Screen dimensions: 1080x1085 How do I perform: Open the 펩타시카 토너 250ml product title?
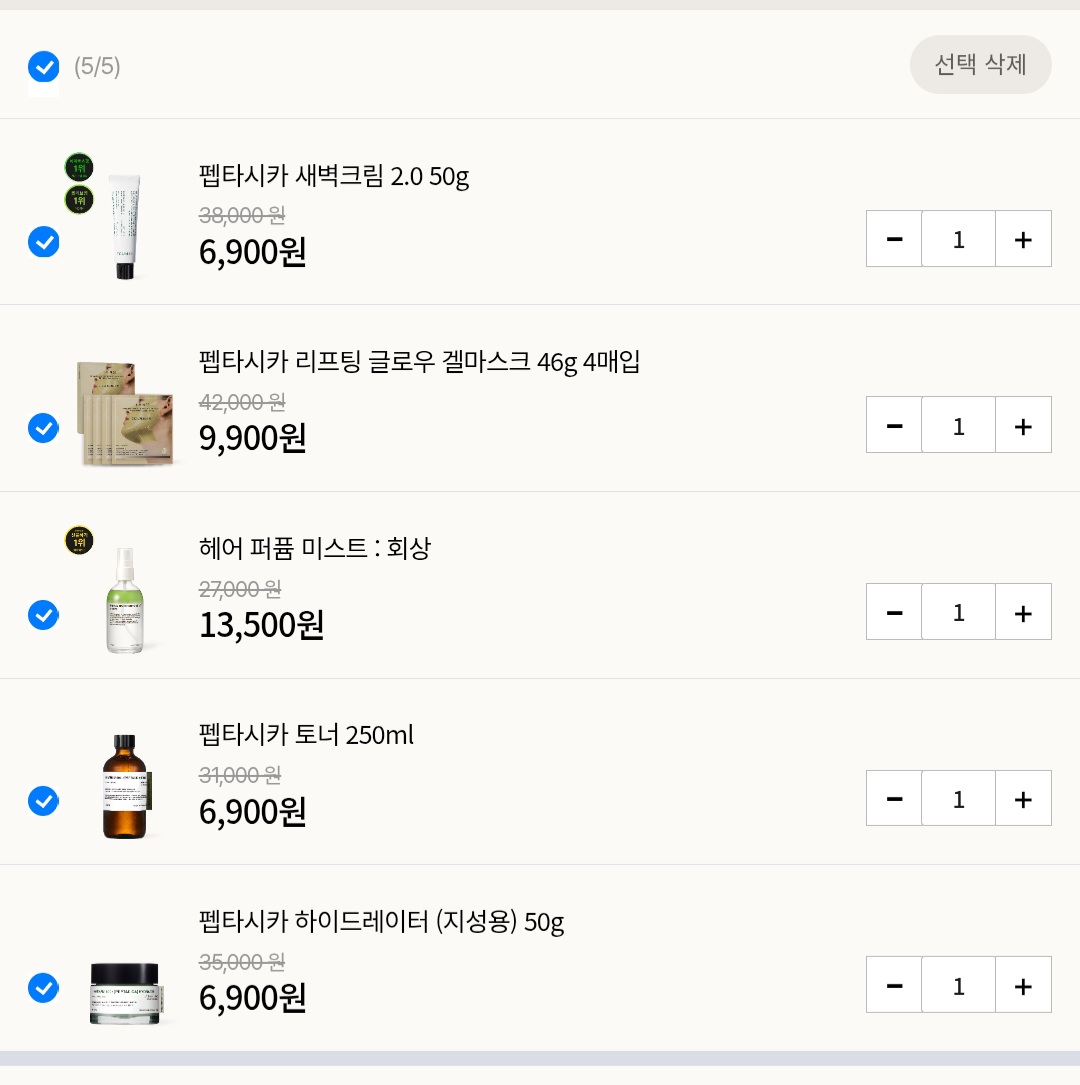coord(306,735)
